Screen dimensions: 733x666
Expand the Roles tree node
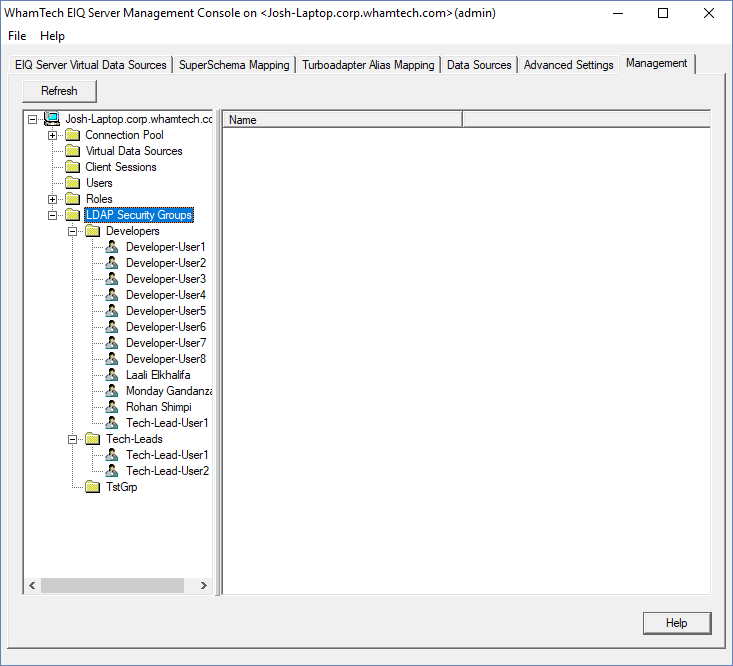pos(52,199)
